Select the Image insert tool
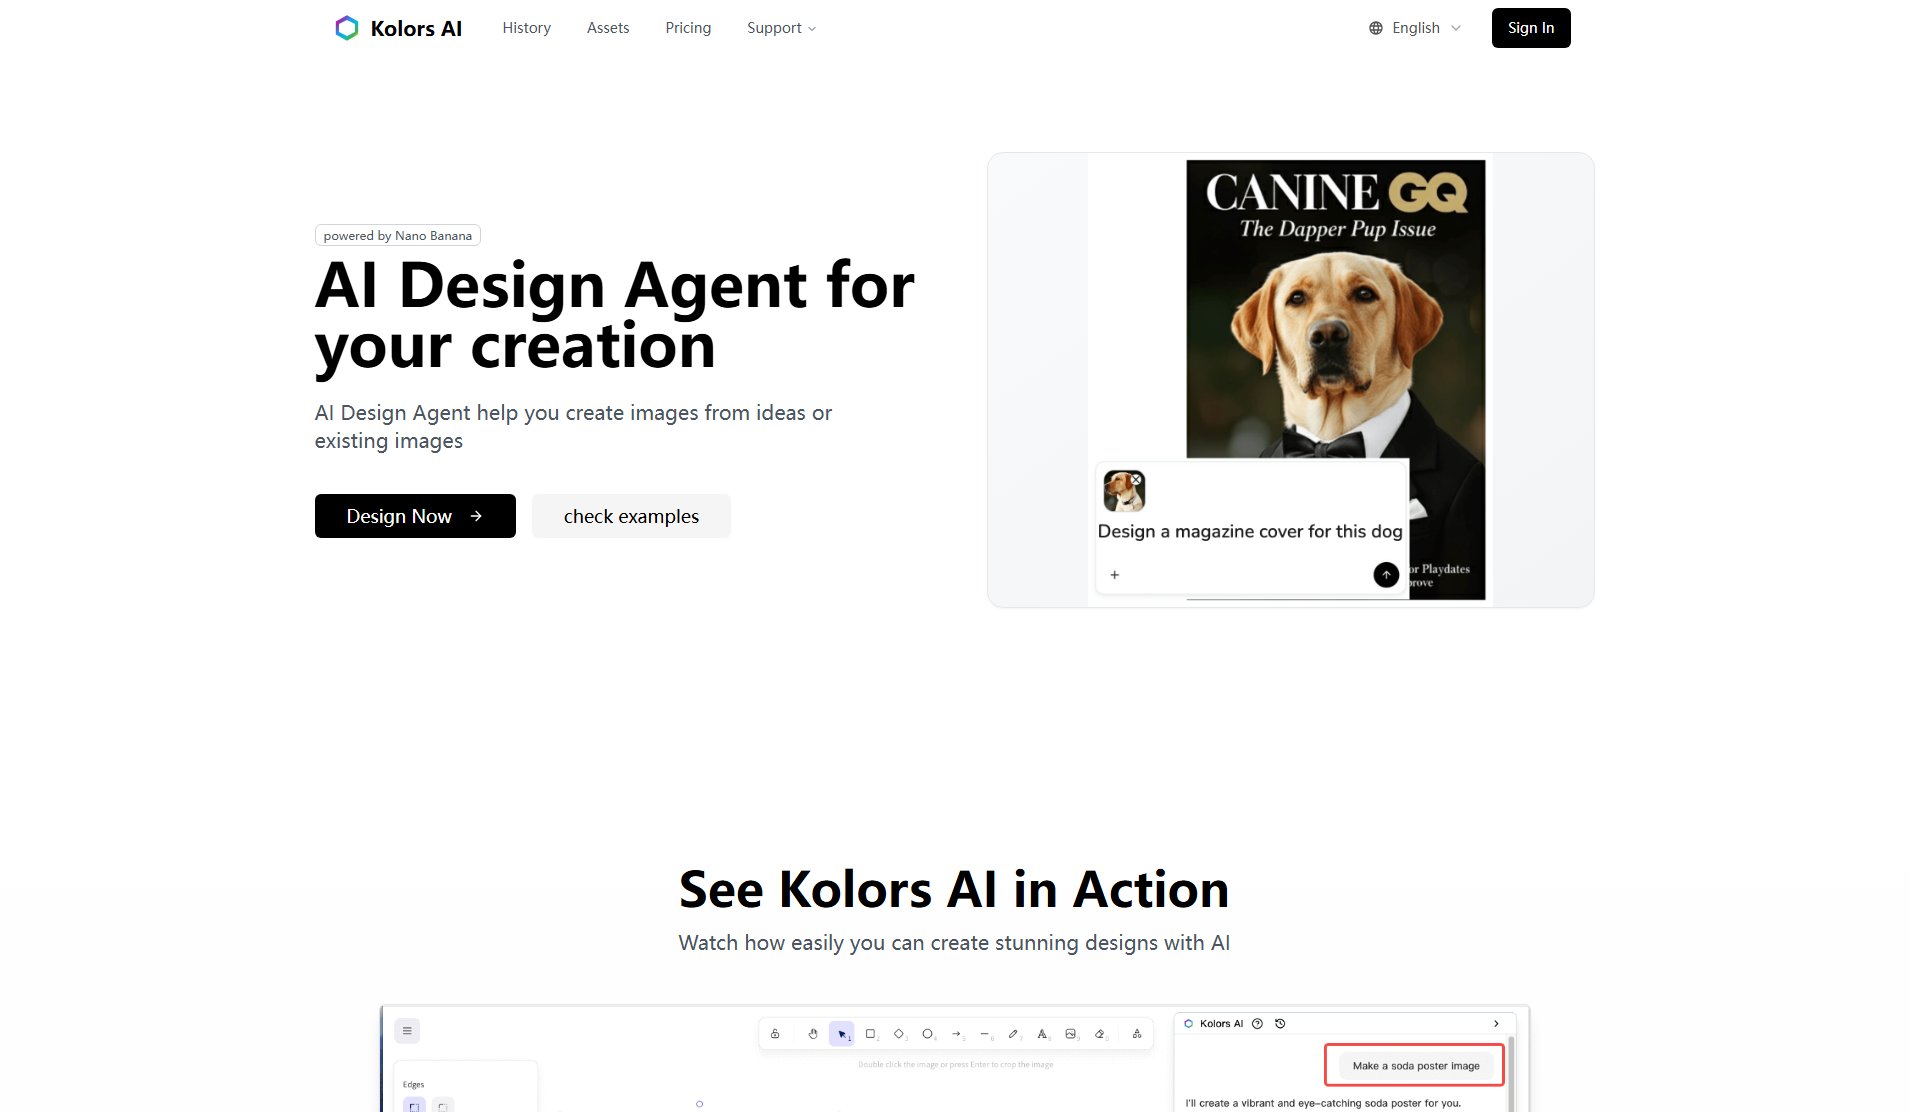This screenshot has width=1909, height=1112. [1071, 1035]
